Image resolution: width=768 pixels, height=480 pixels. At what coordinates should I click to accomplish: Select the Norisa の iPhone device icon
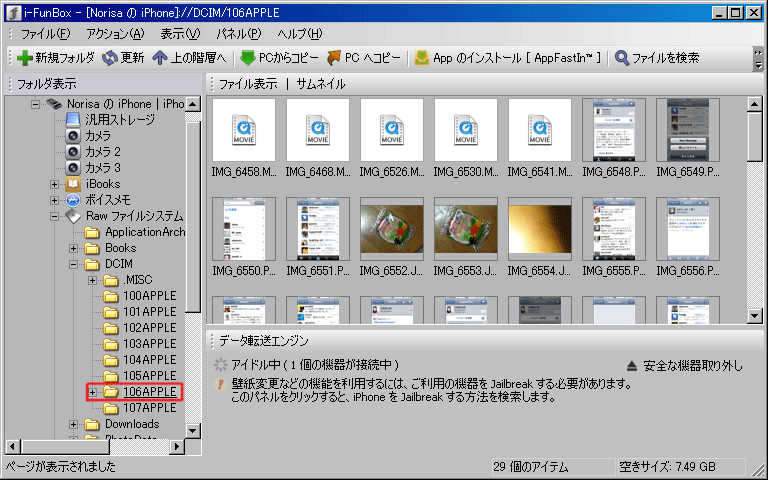coord(54,104)
